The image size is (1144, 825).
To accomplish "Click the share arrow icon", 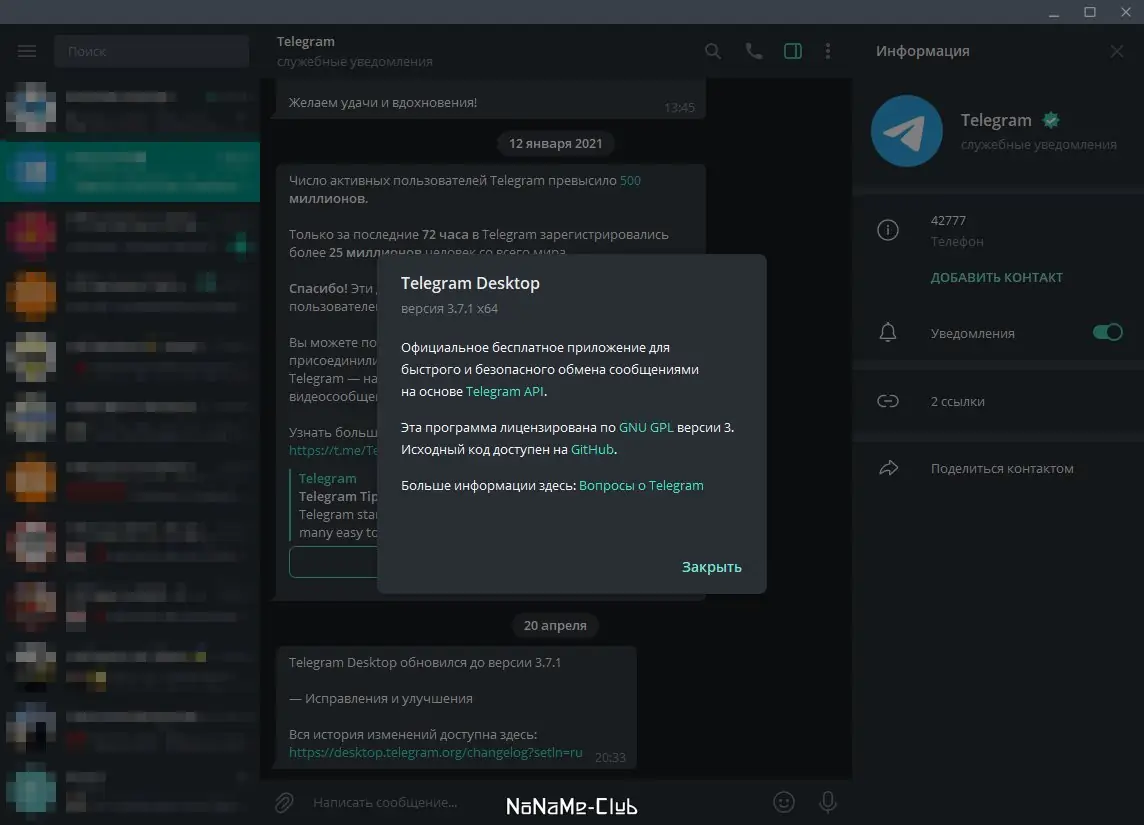I will [888, 468].
